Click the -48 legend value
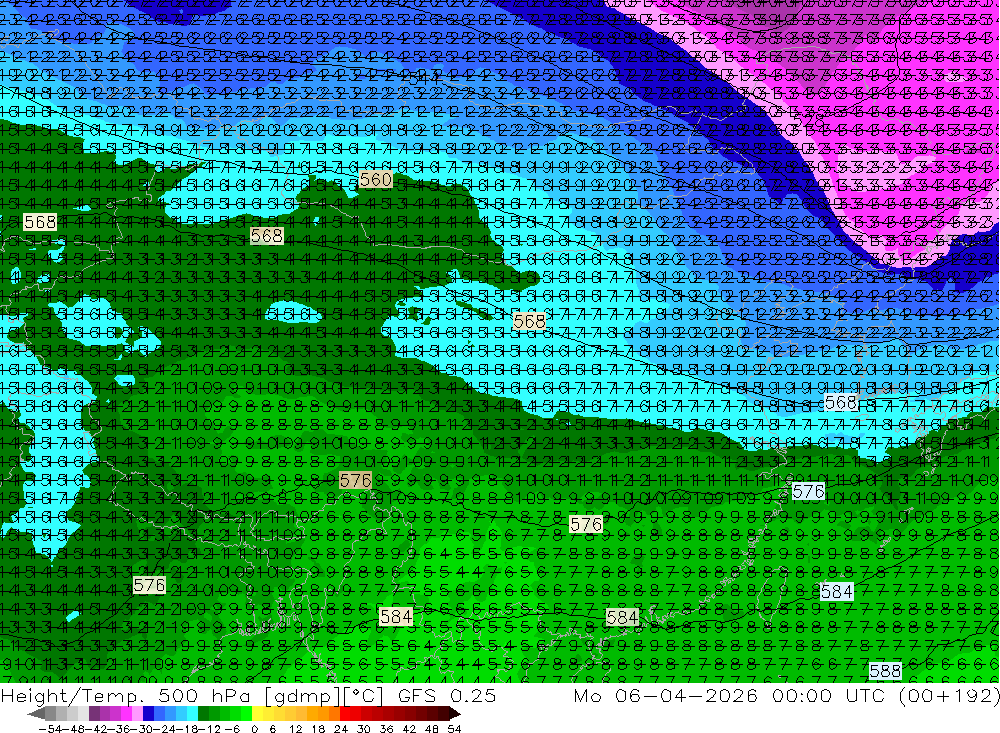 coord(73,729)
